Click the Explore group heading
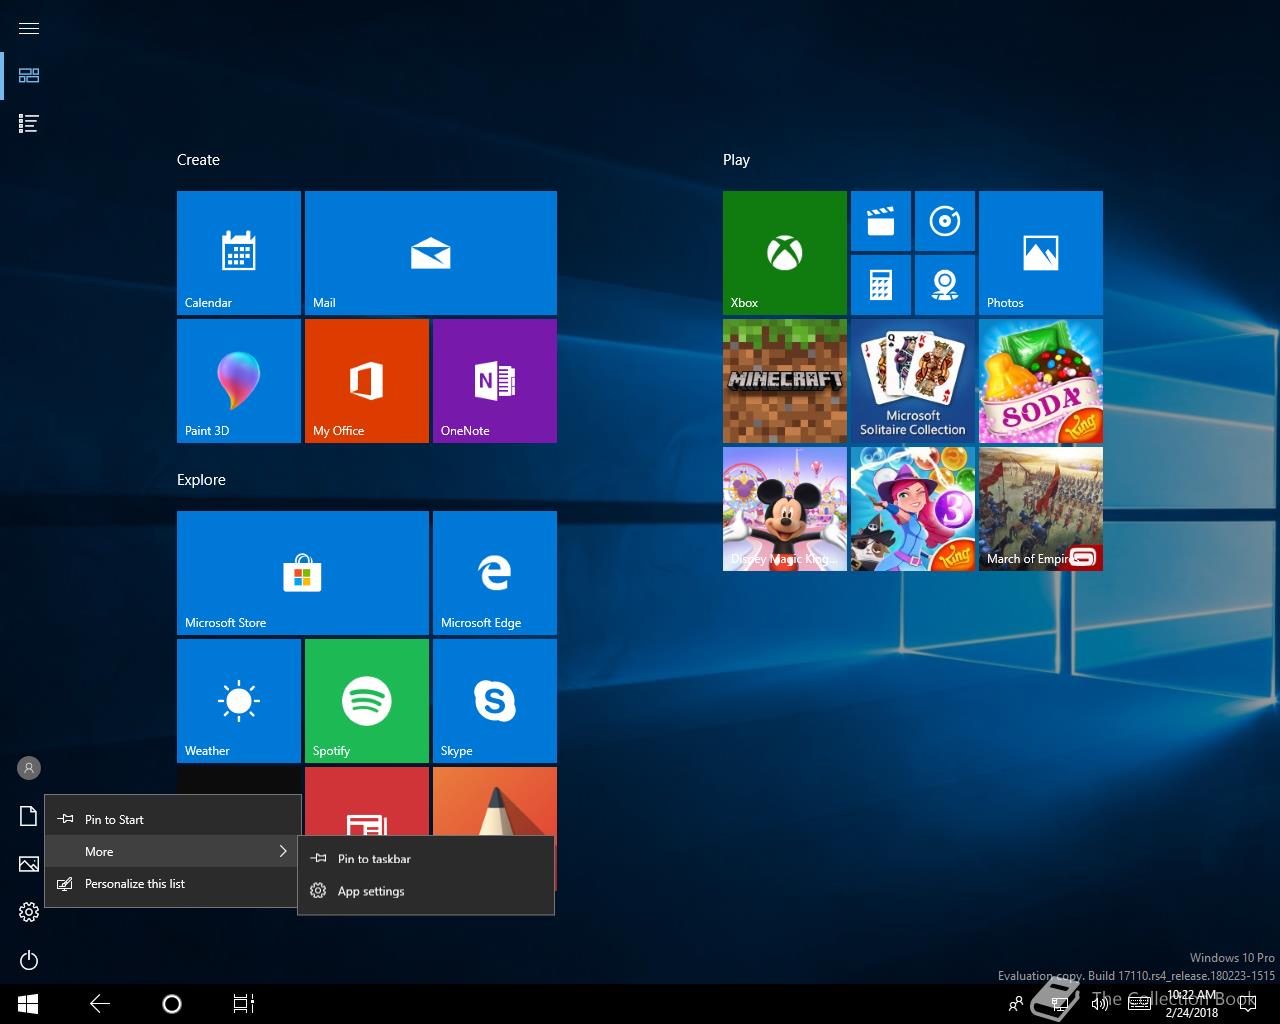Screen dimensions: 1280x1024 click(201, 480)
